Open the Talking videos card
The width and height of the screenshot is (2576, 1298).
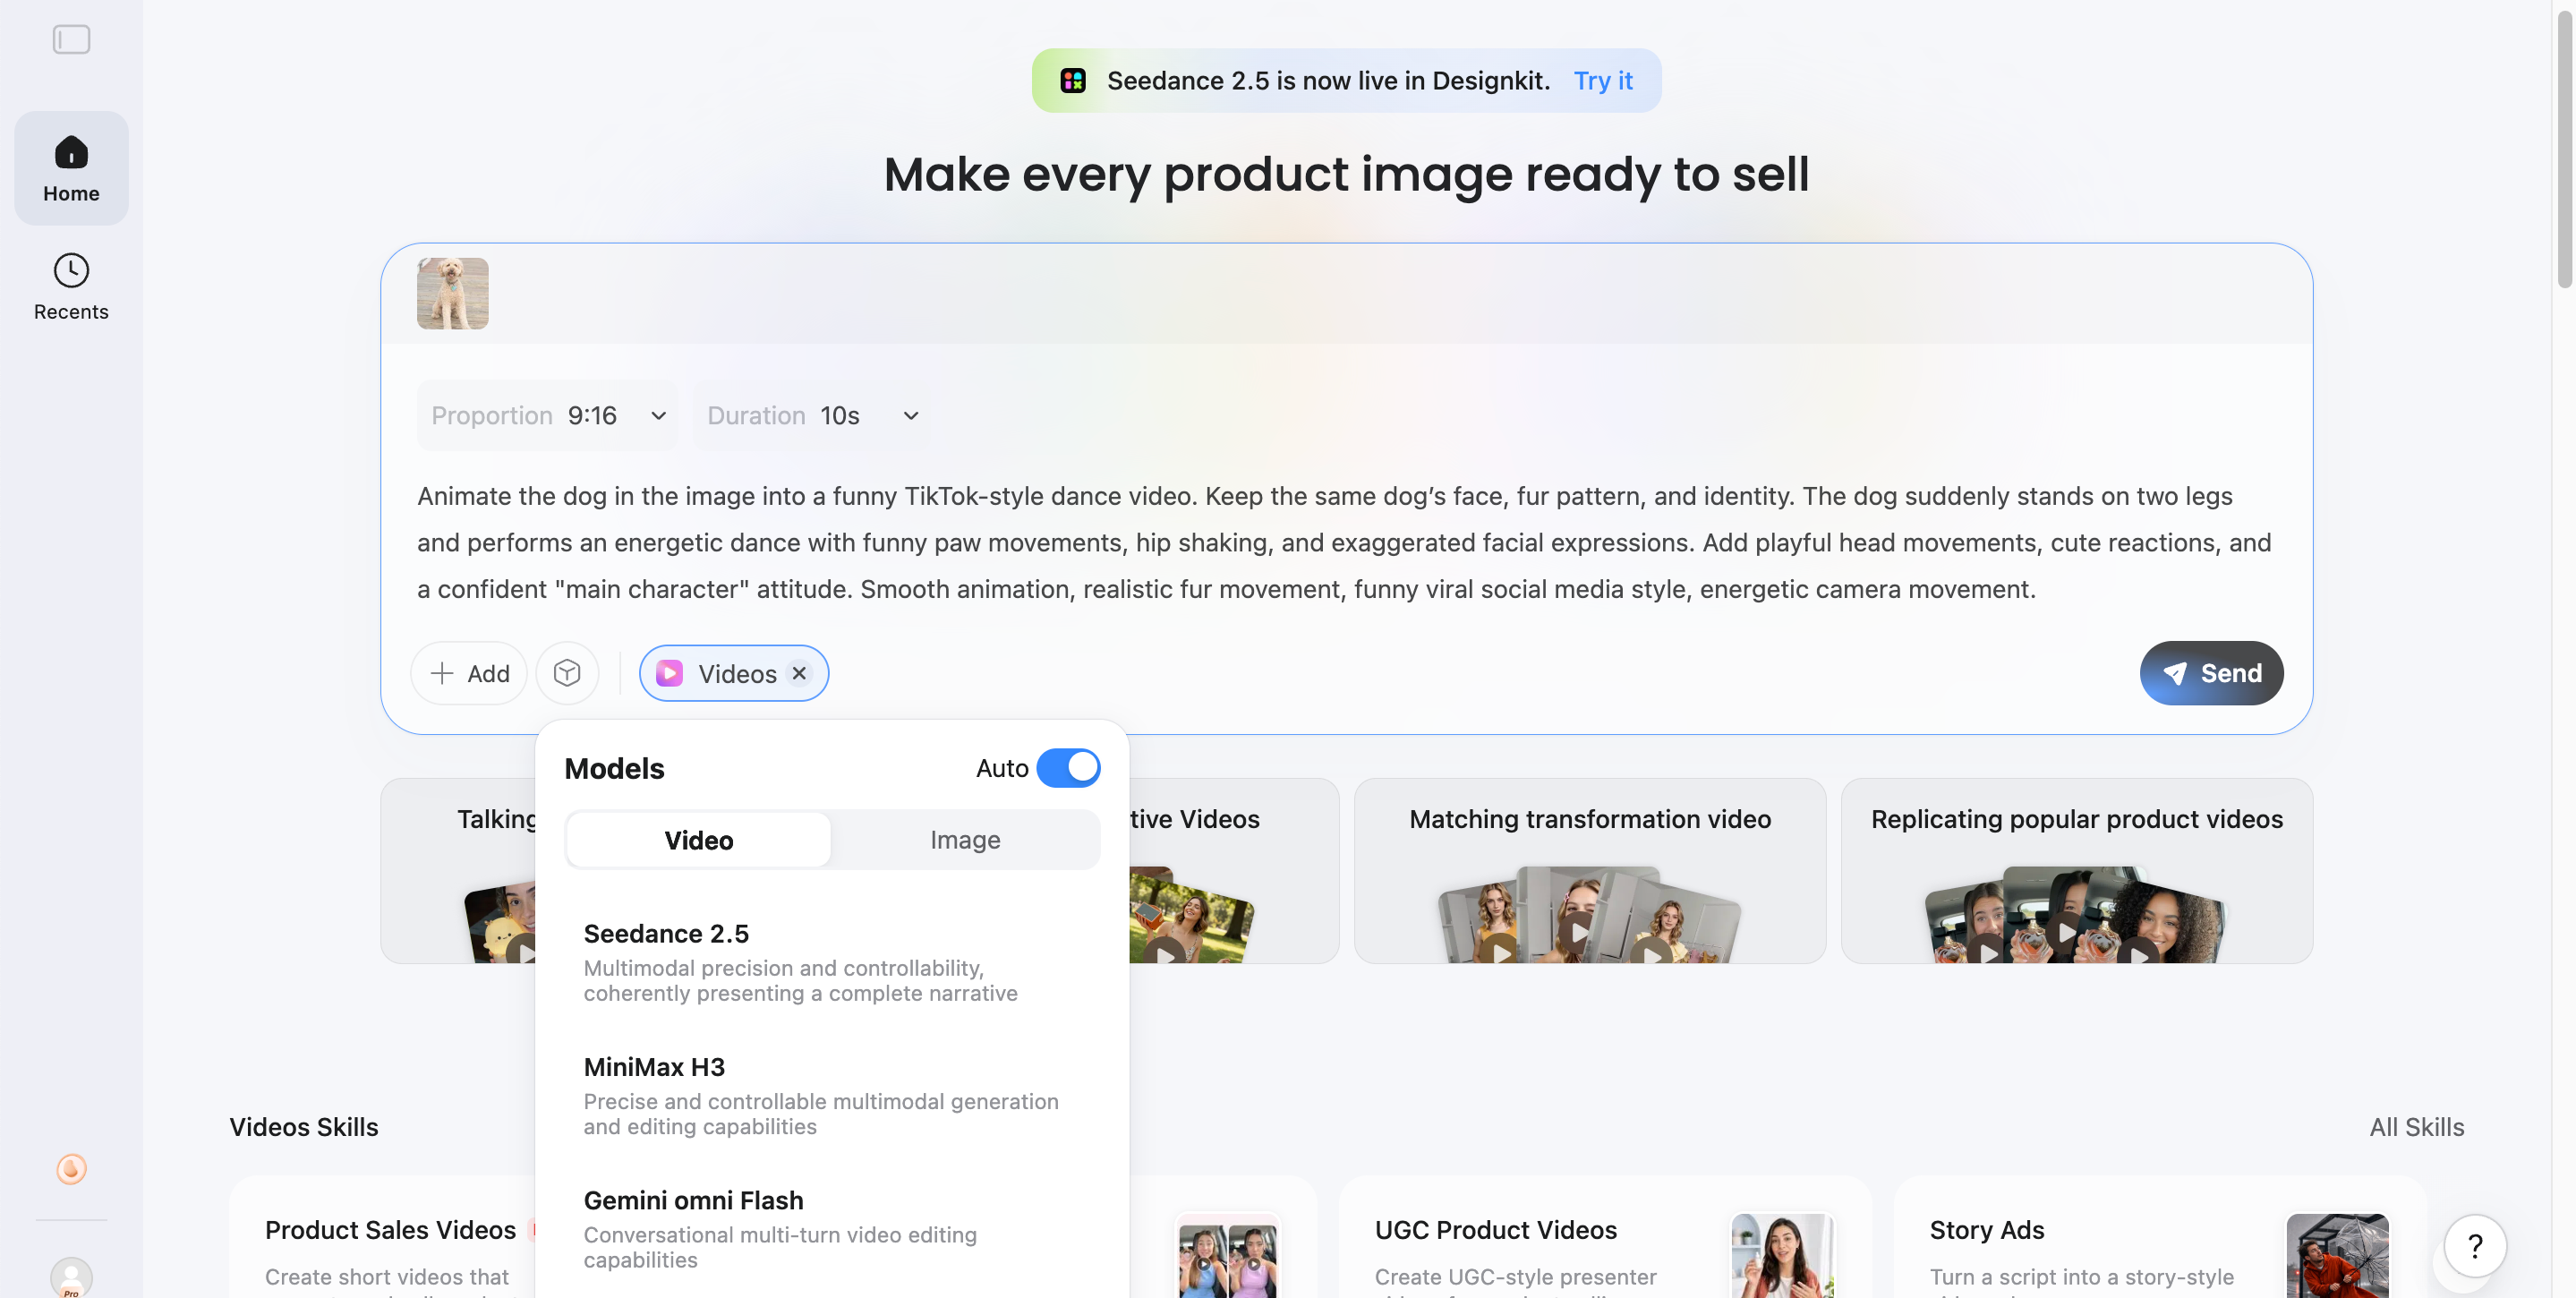tap(458, 871)
